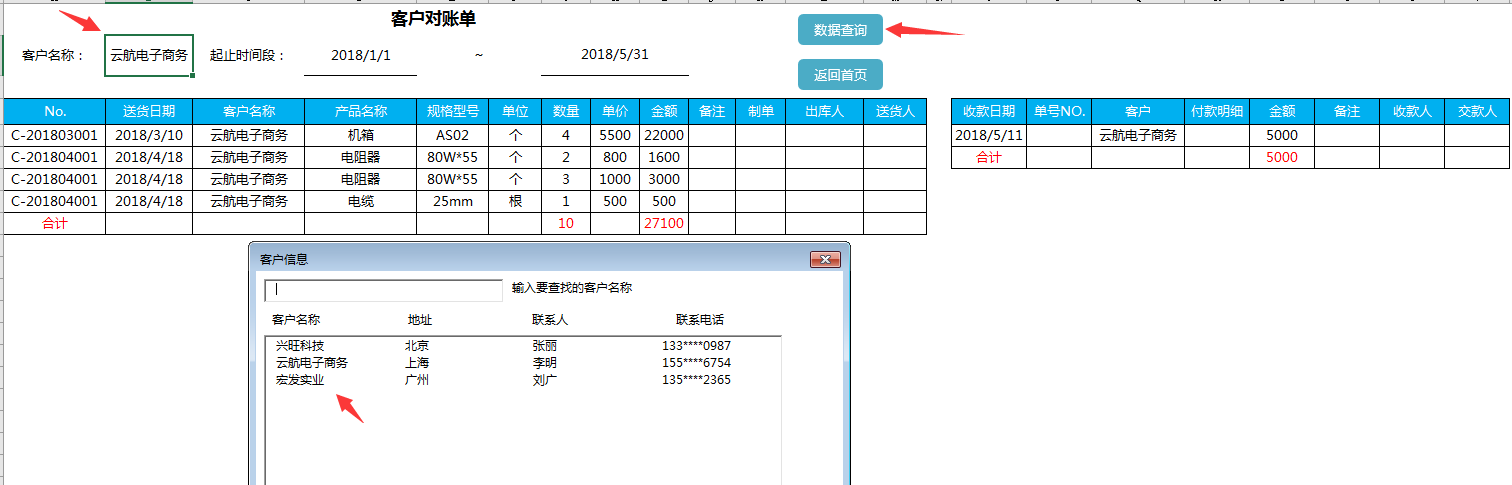
Task: Select 合计 in the payment table
Action: [x=989, y=157]
